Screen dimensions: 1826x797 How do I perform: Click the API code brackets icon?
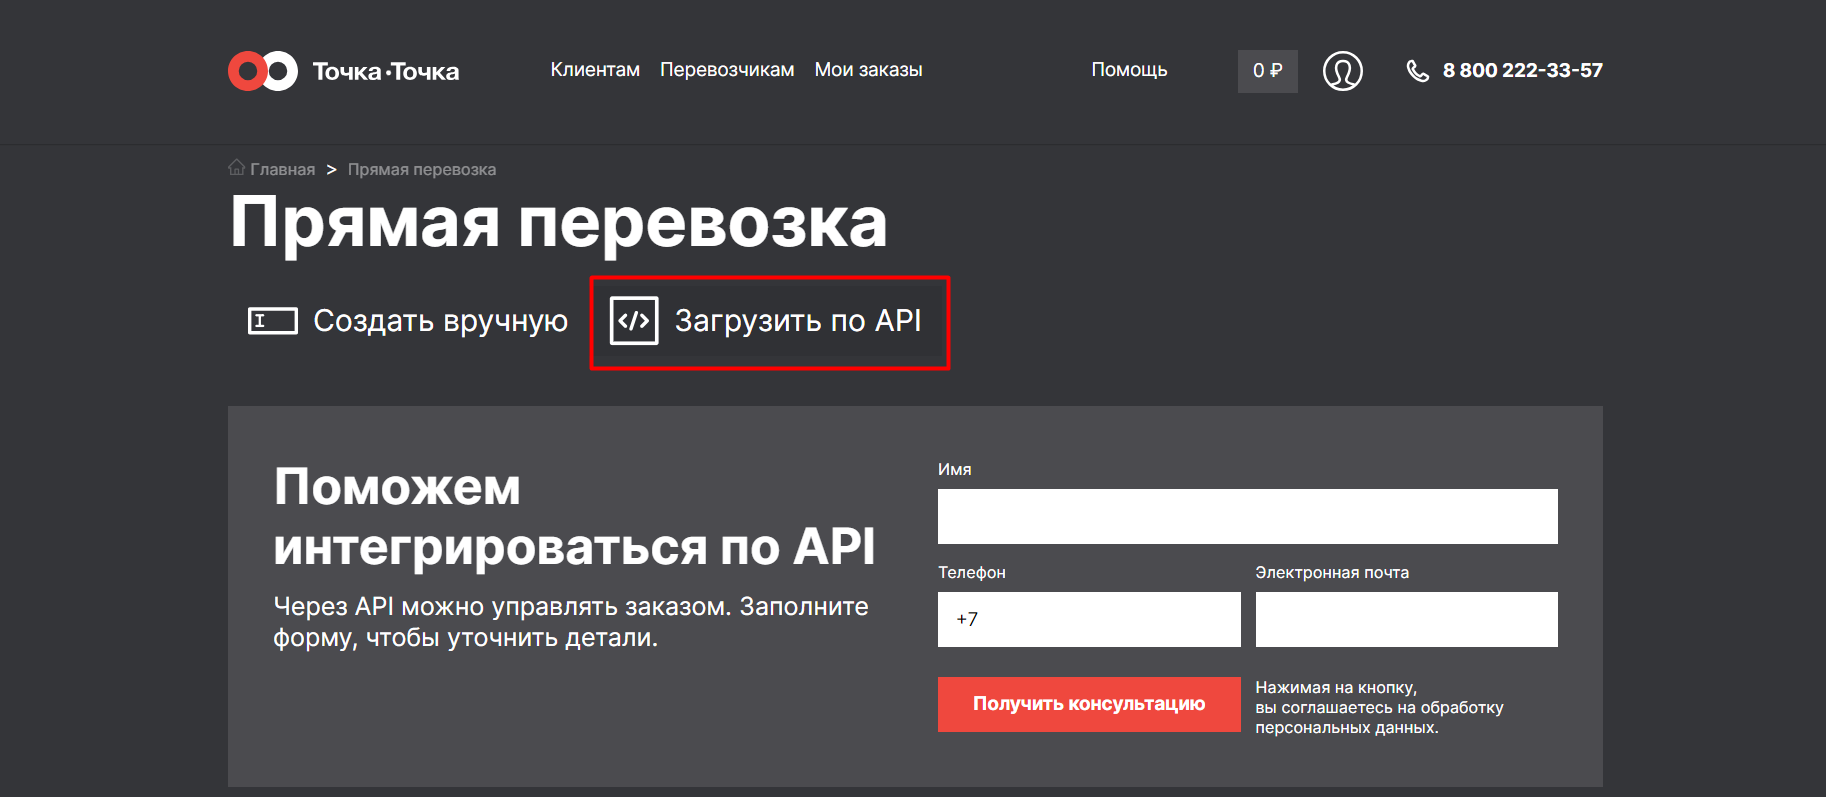[634, 321]
